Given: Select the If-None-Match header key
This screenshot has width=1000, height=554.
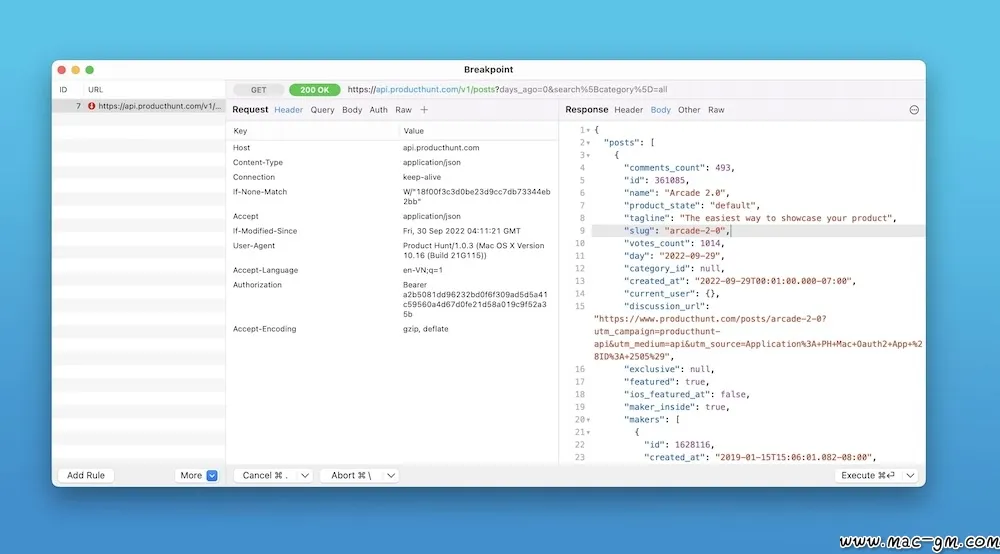Looking at the screenshot, I should tap(260, 192).
